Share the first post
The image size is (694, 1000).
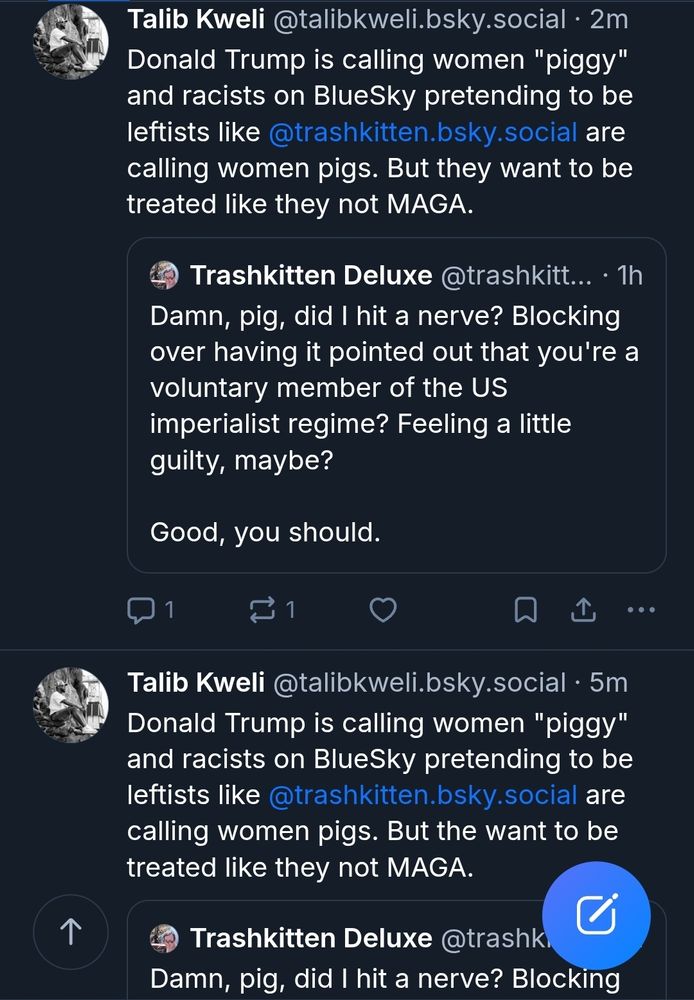tap(583, 609)
